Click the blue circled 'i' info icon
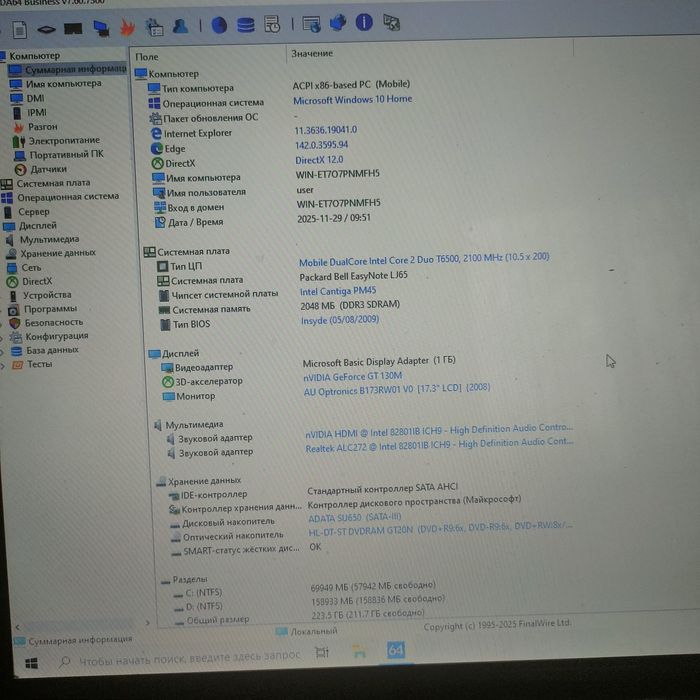The height and width of the screenshot is (700, 700). (364, 22)
